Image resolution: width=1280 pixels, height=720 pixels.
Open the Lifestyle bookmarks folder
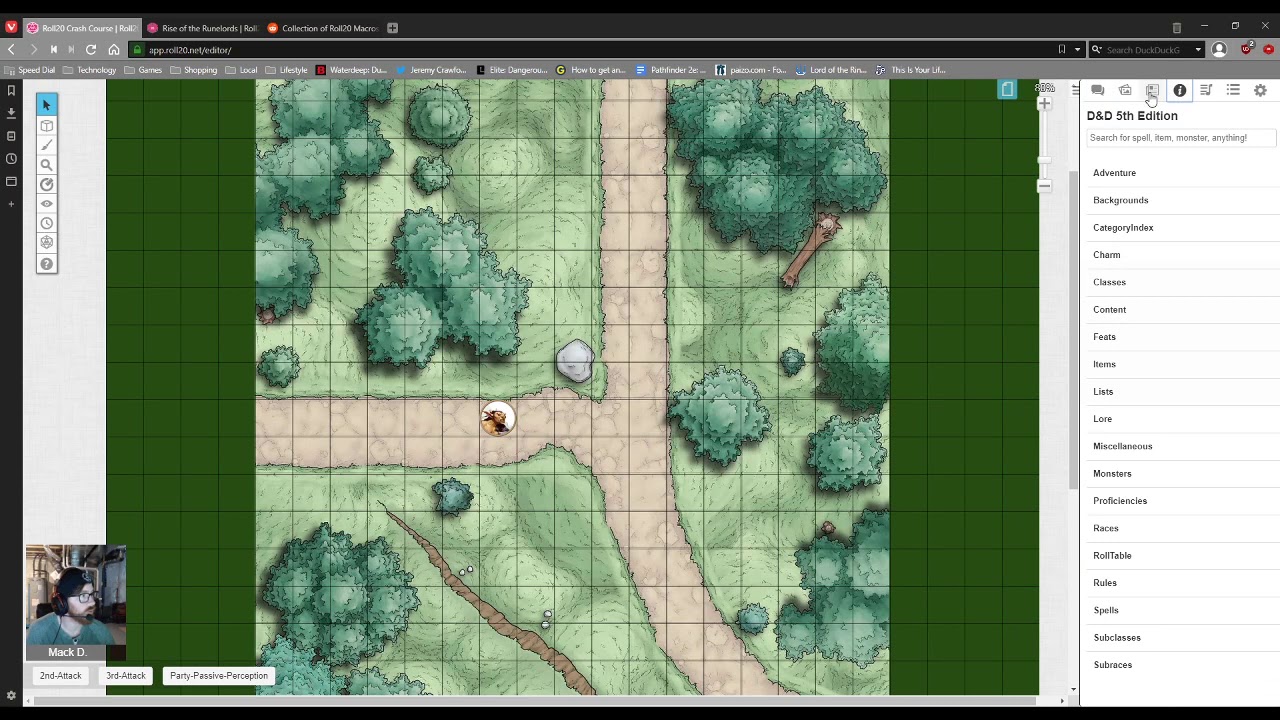(286, 70)
